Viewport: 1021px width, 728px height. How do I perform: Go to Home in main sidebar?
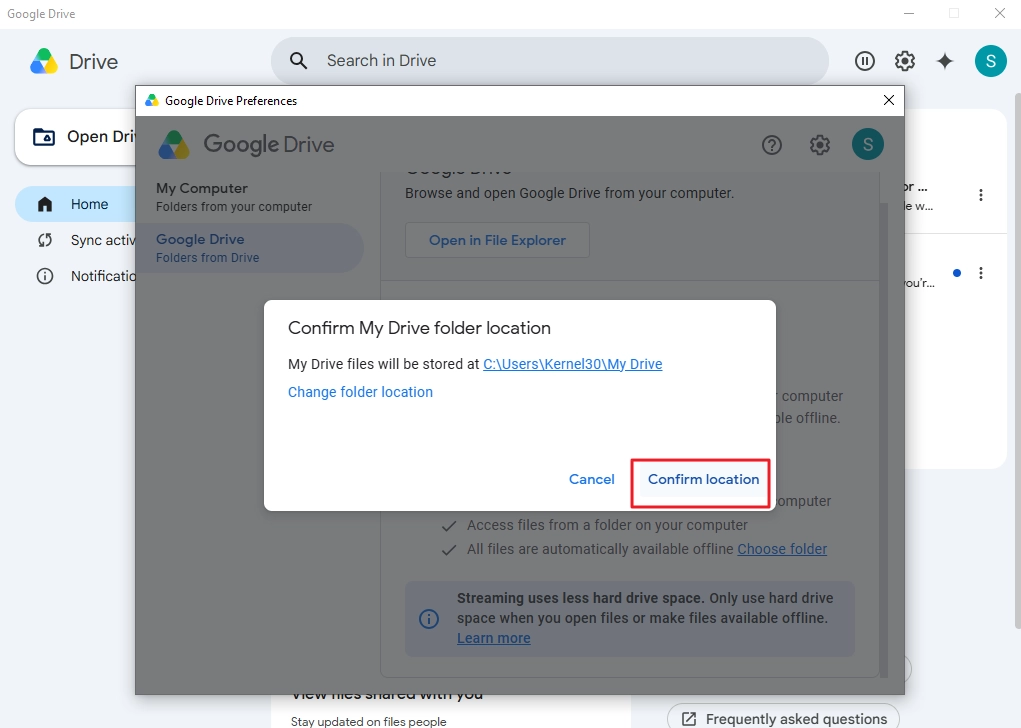pos(76,204)
